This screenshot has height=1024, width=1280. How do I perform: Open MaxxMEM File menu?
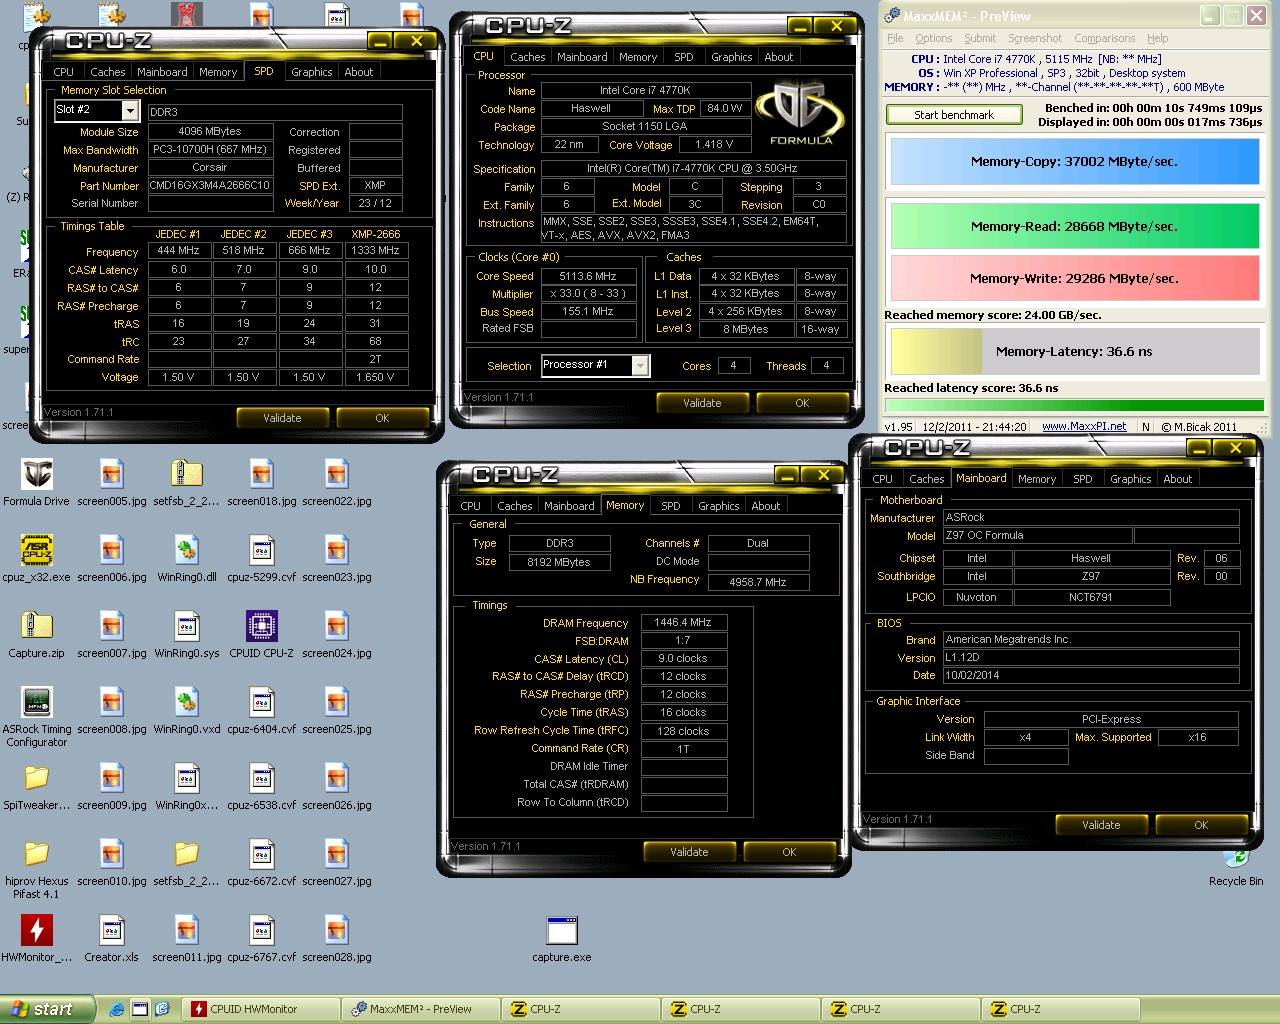point(895,38)
